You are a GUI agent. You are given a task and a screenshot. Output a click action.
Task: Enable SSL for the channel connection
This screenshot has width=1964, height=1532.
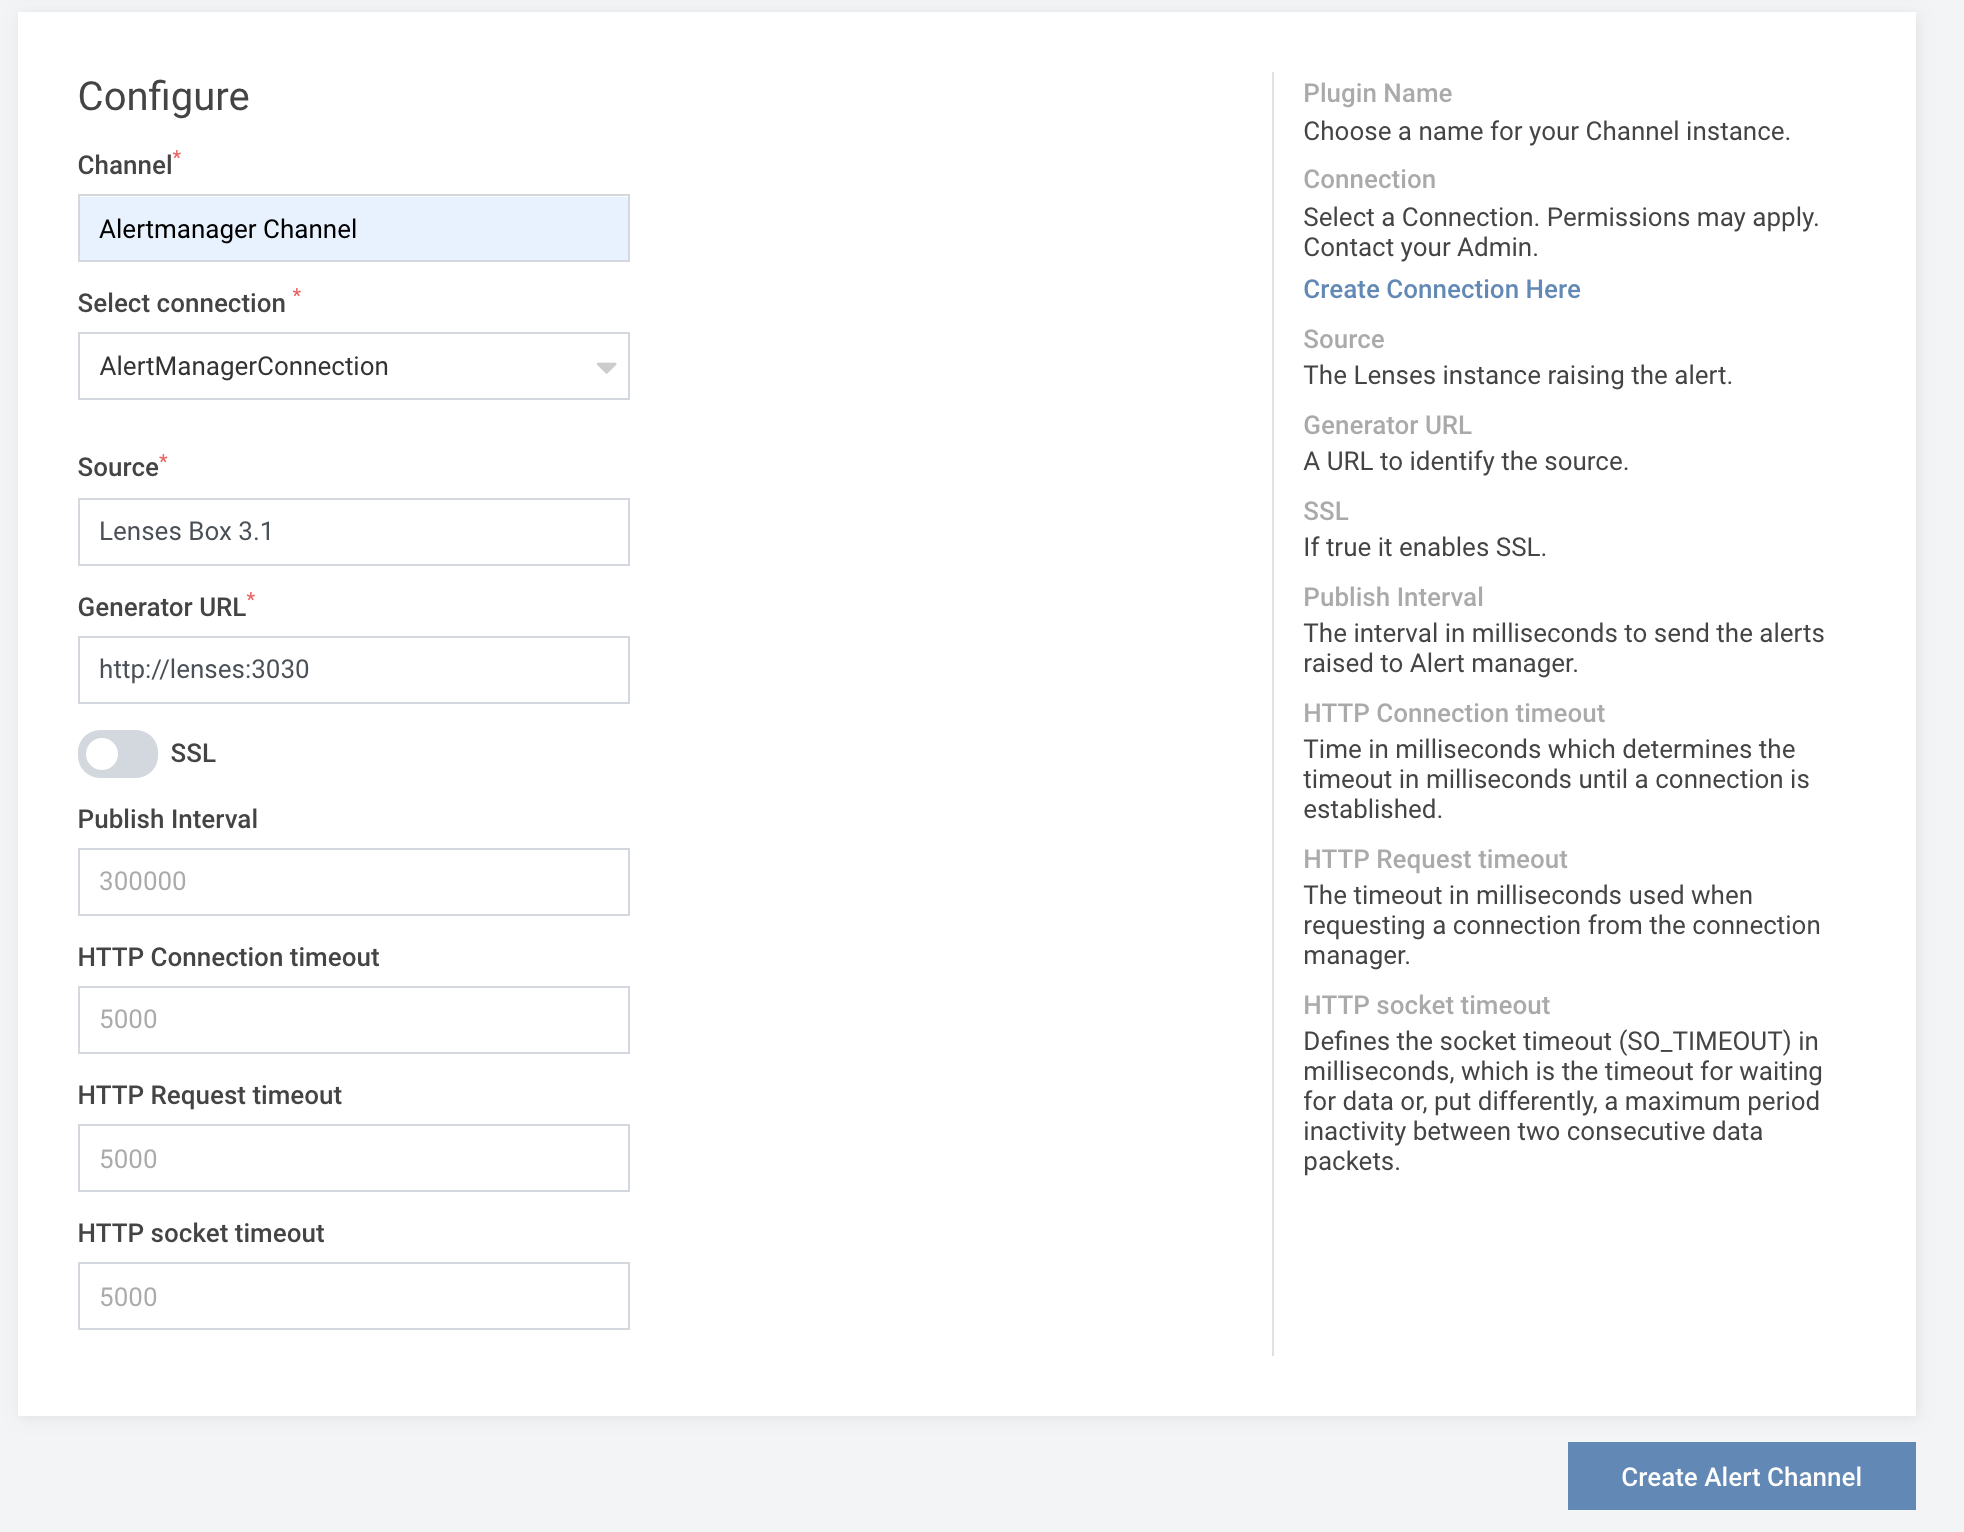[x=120, y=752]
